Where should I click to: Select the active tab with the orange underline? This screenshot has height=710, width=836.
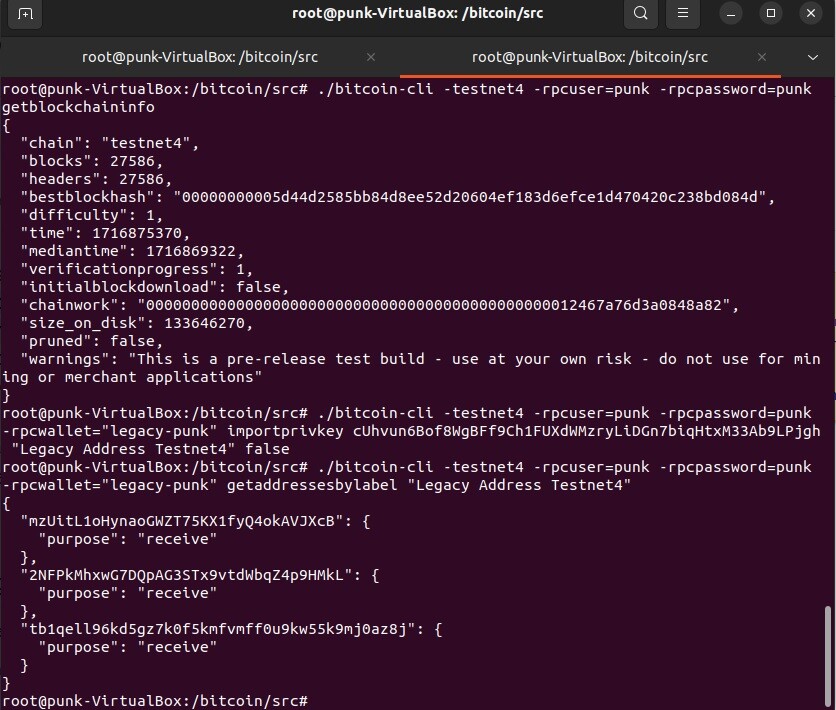[590, 57]
